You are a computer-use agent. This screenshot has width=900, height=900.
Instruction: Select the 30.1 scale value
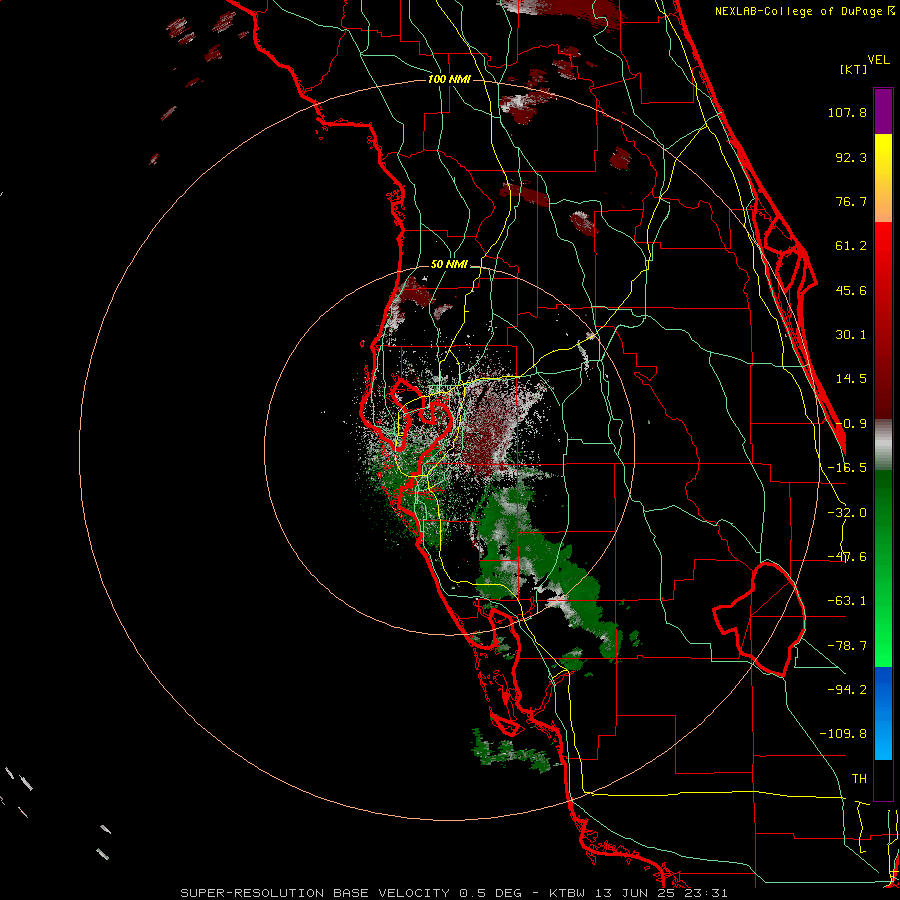[x=851, y=335]
